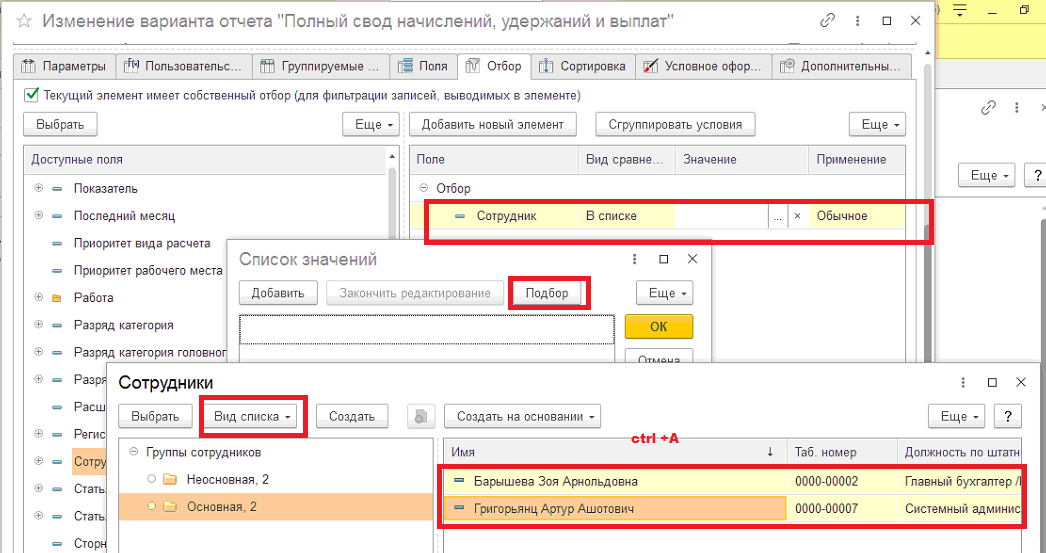
Task: Select radio marker of Неосновная group
Action: coord(151,479)
